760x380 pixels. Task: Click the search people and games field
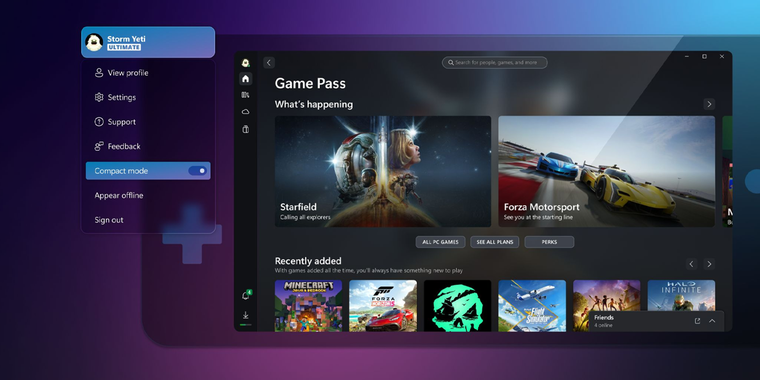[494, 63]
